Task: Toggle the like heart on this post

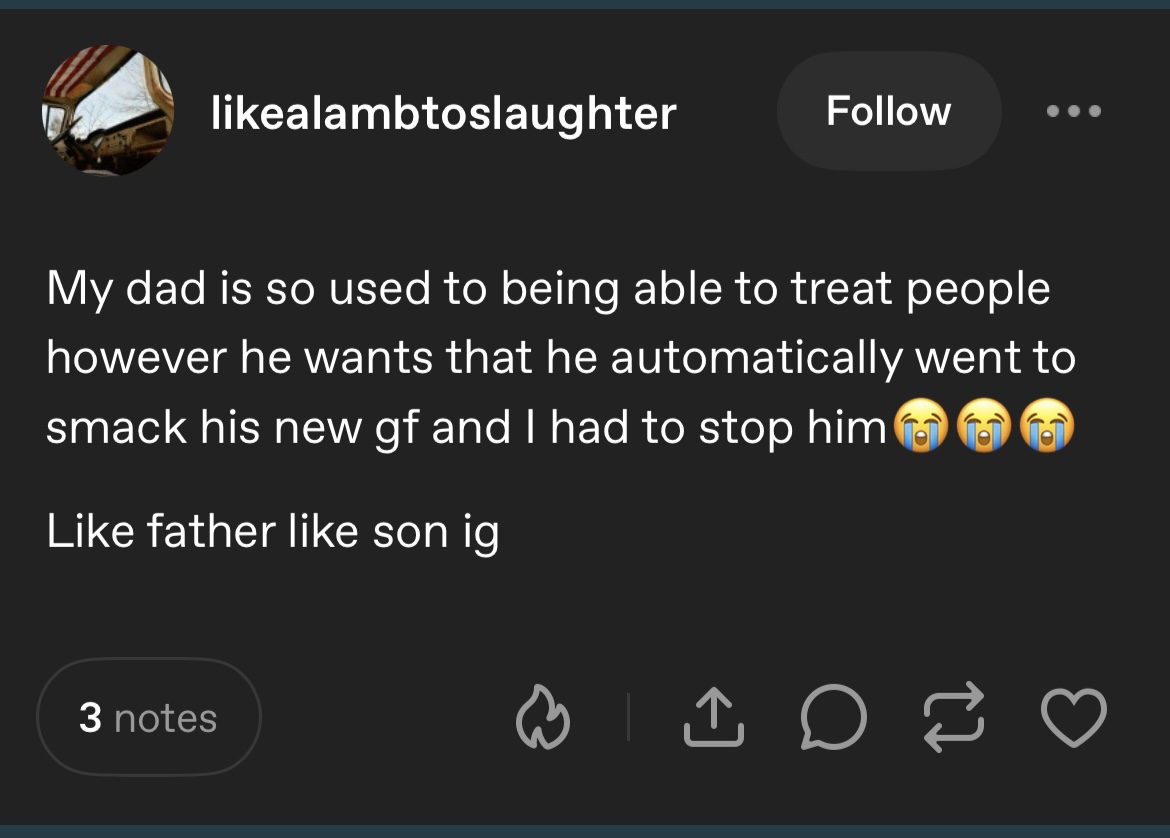Action: point(1073,717)
